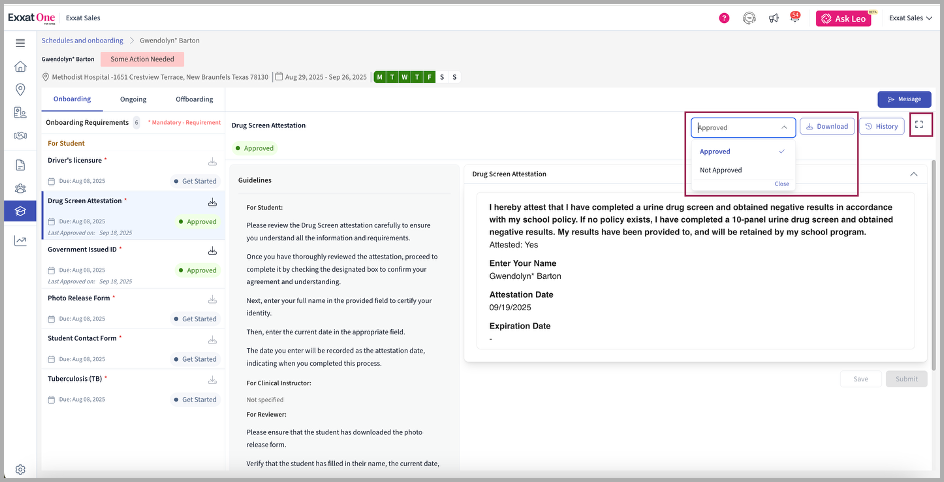This screenshot has height=482, width=944.
Task: Open the Exxat Sales account dropdown
Action: [910, 18]
